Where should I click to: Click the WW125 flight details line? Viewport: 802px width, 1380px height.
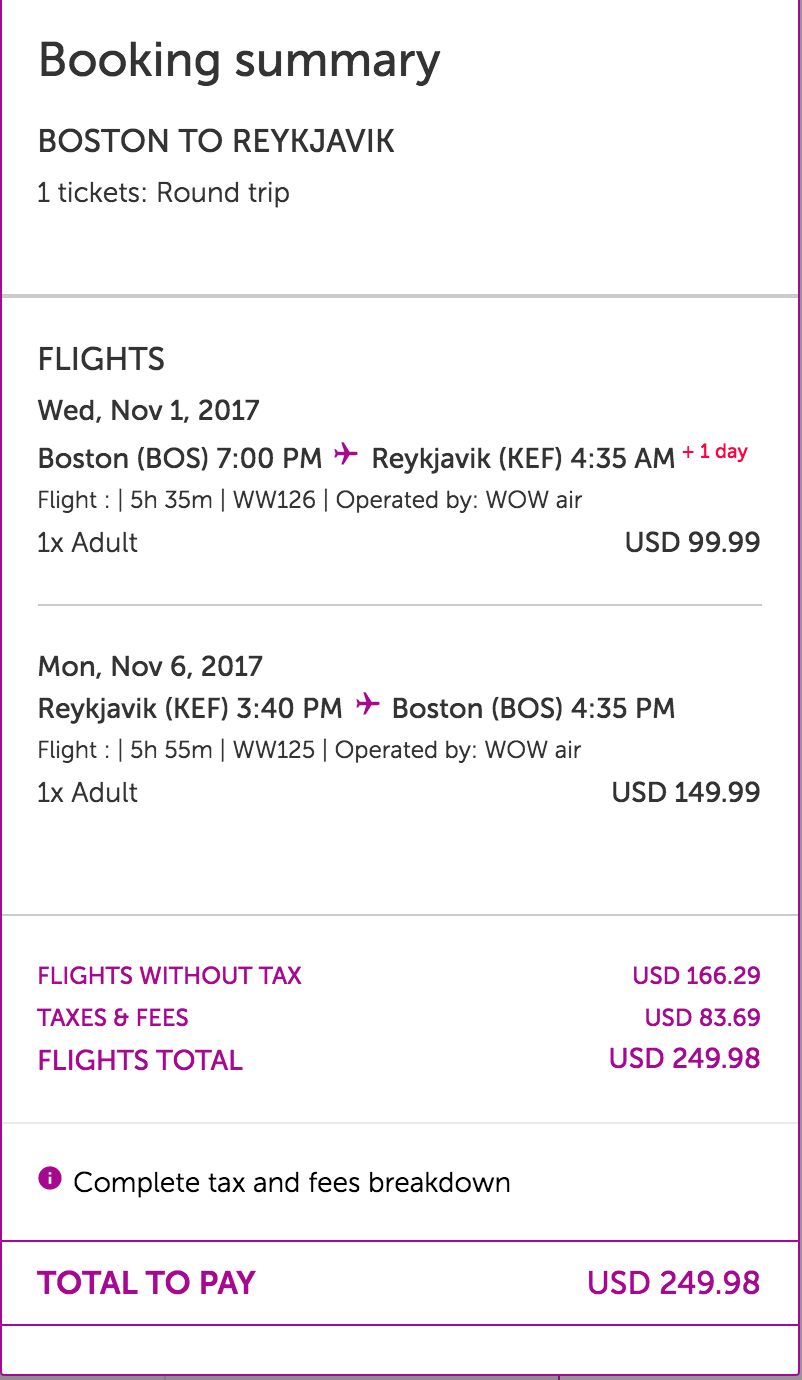(x=309, y=750)
